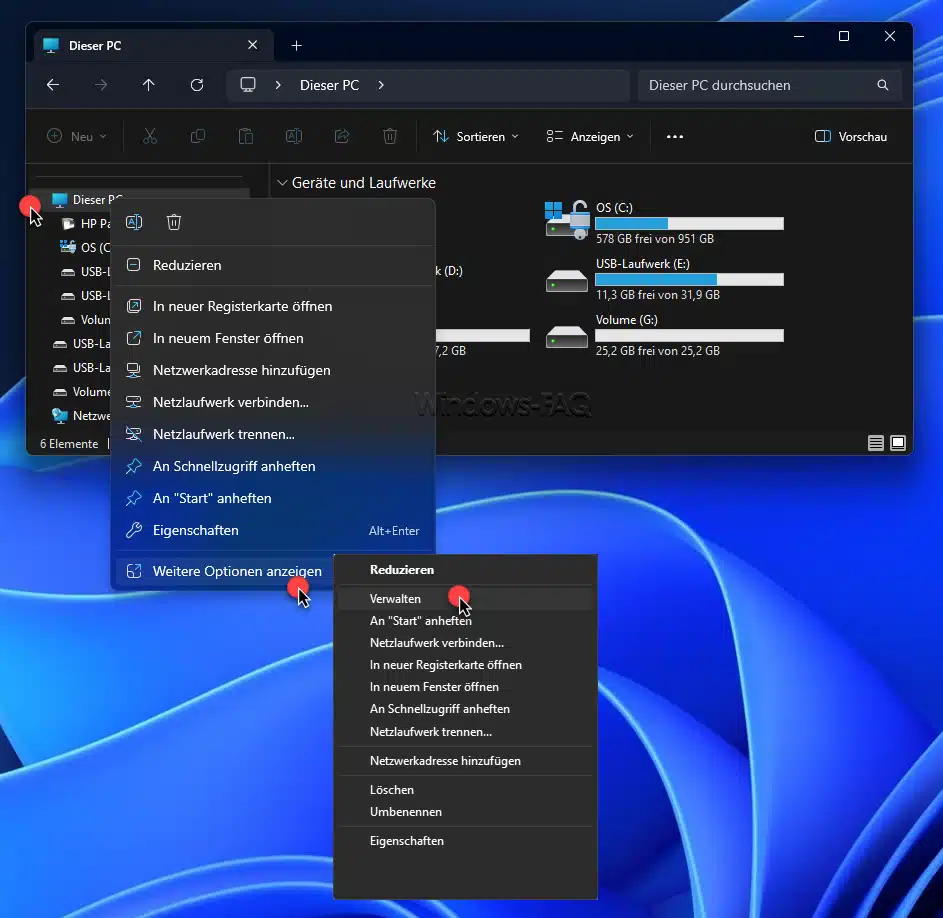Go up one folder level
The width and height of the screenshot is (943, 918).
coord(149,85)
